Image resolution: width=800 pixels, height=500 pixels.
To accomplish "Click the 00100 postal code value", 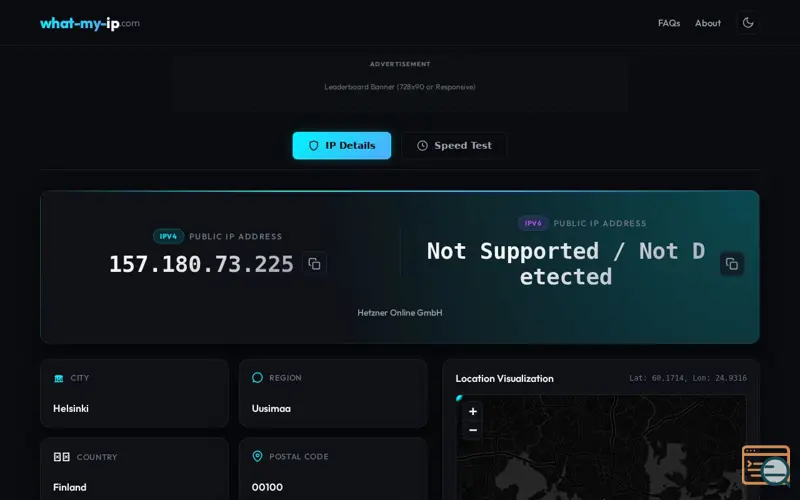I will [x=267, y=487].
